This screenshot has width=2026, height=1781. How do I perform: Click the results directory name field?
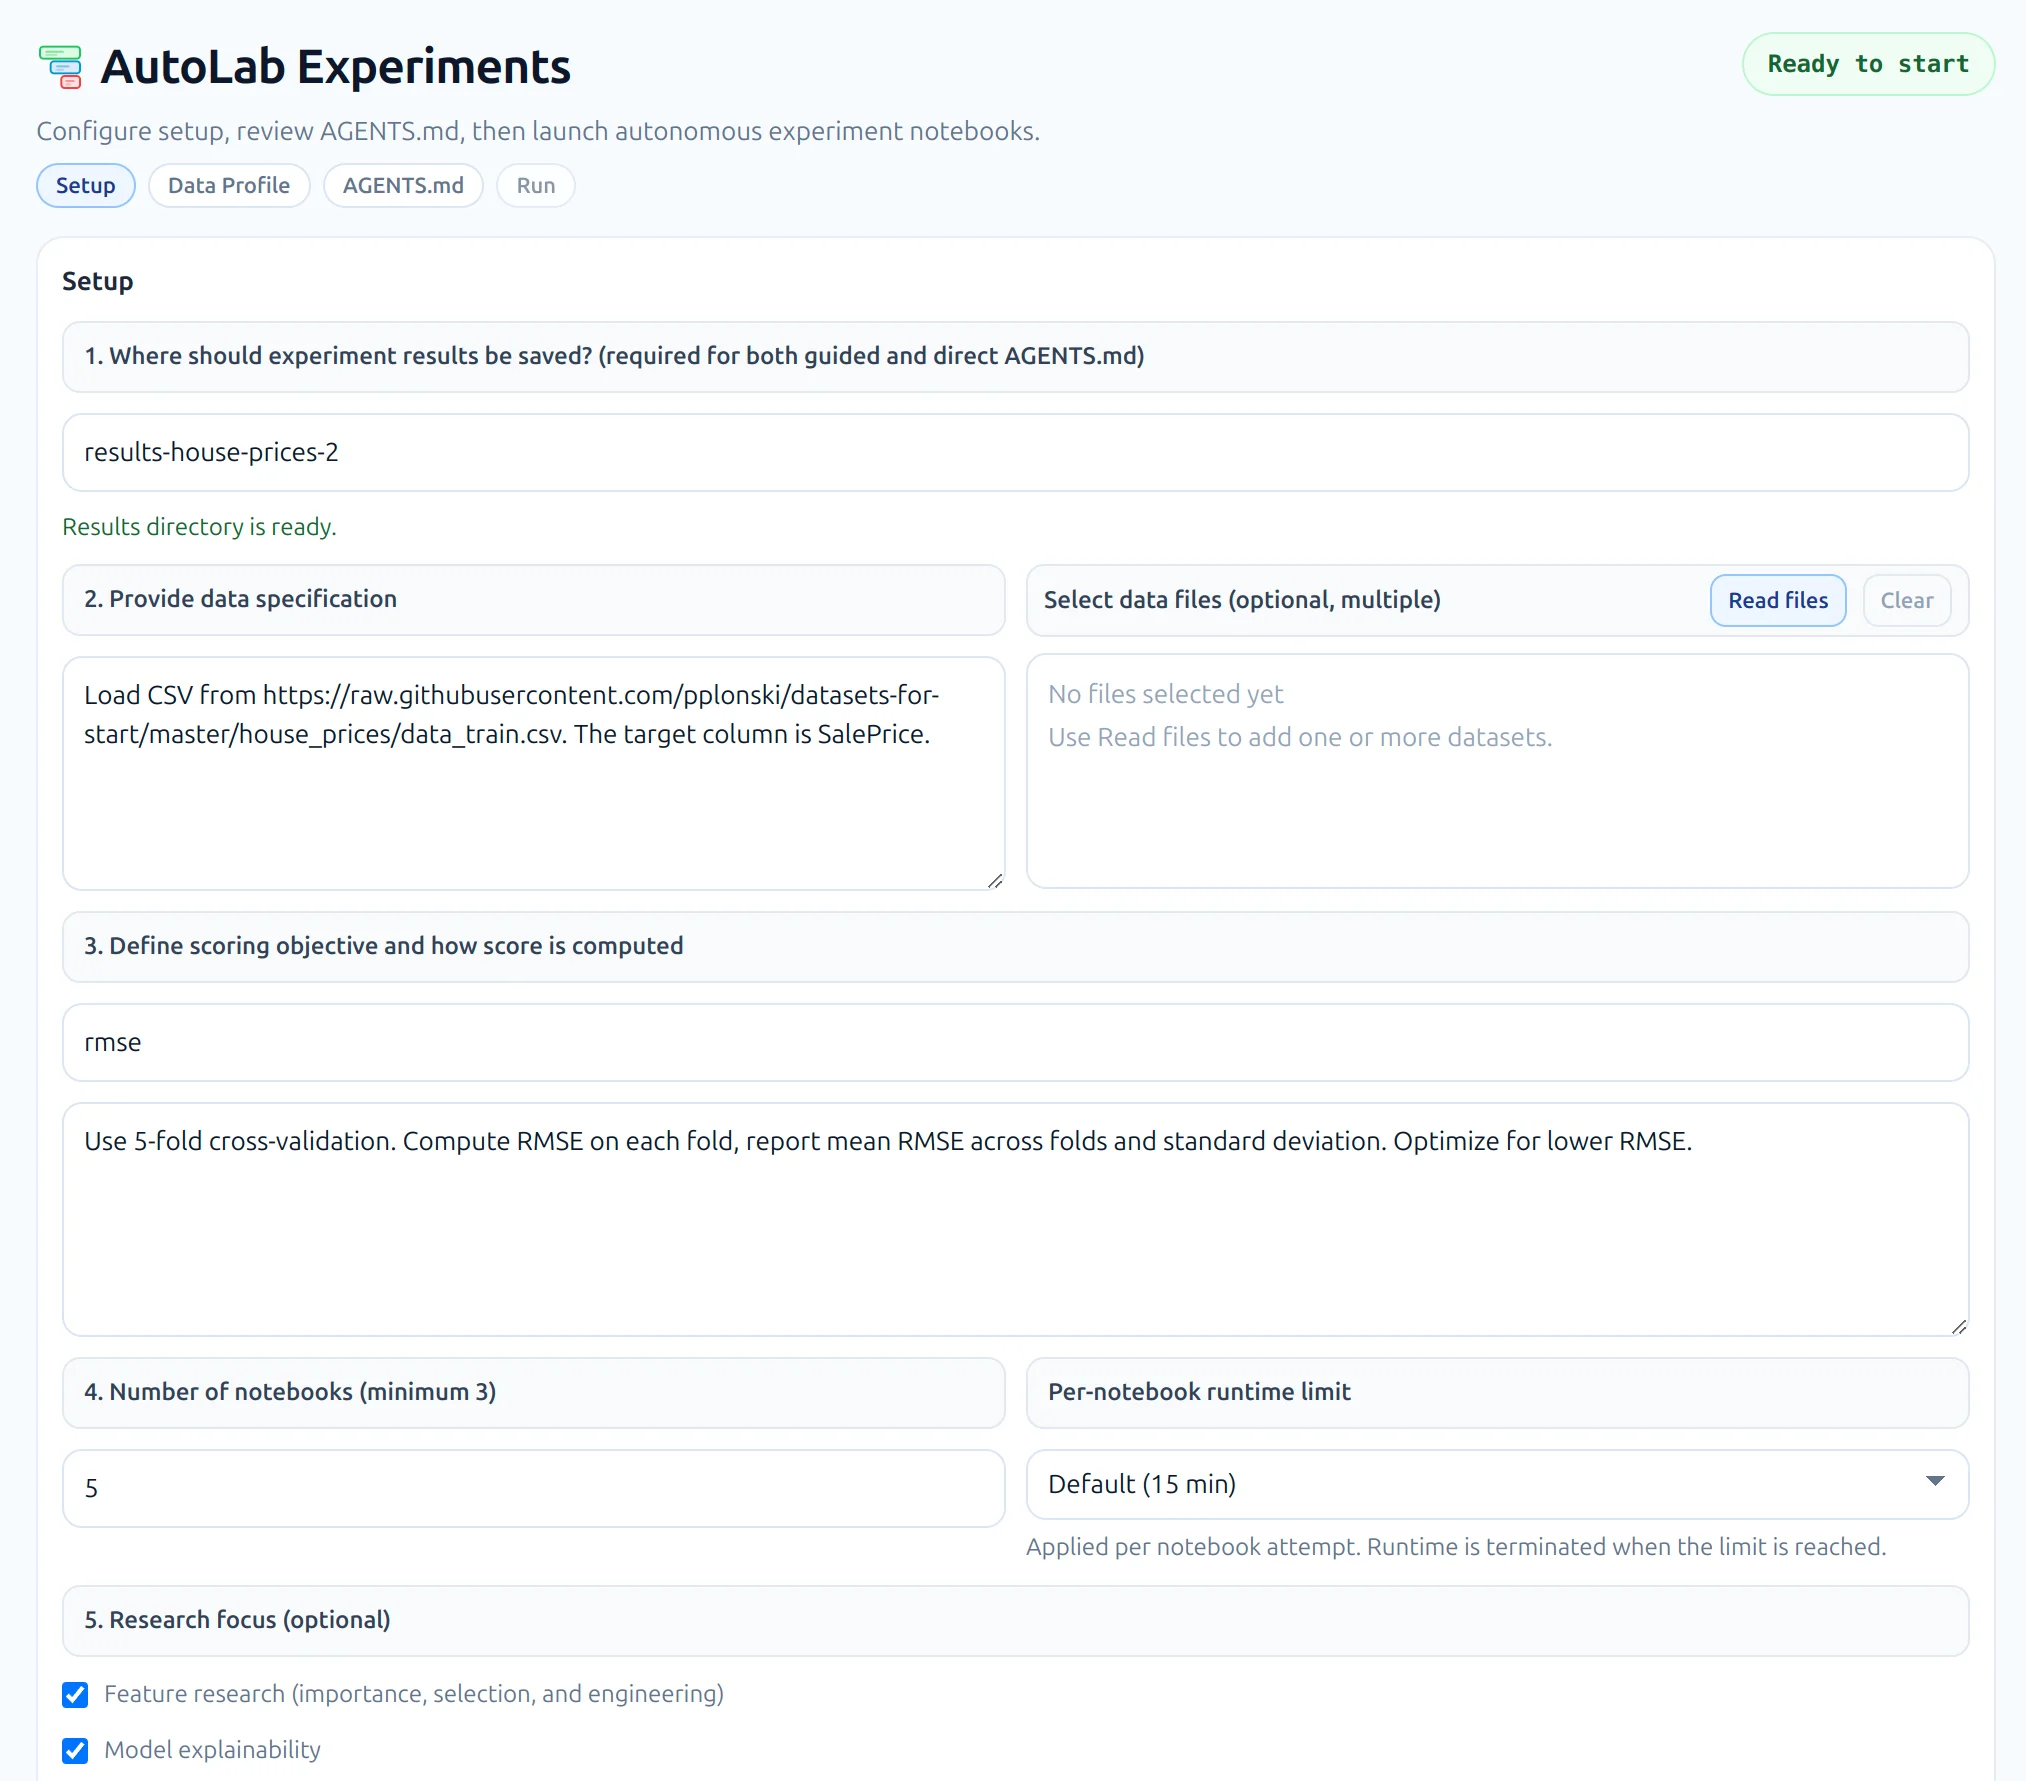click(x=1014, y=452)
